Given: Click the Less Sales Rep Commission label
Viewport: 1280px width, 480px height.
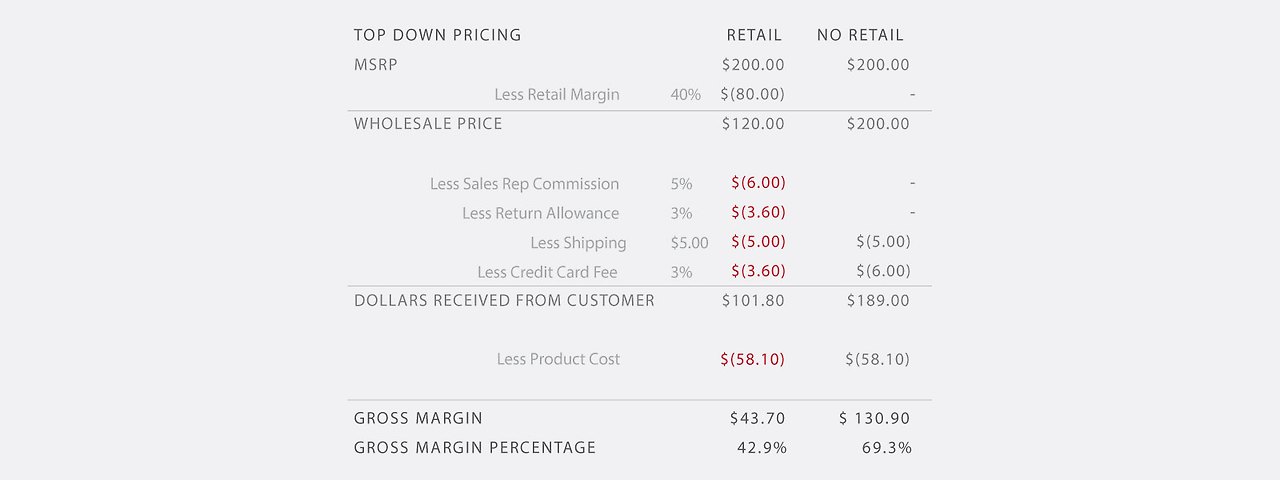Looking at the screenshot, I should (x=524, y=184).
